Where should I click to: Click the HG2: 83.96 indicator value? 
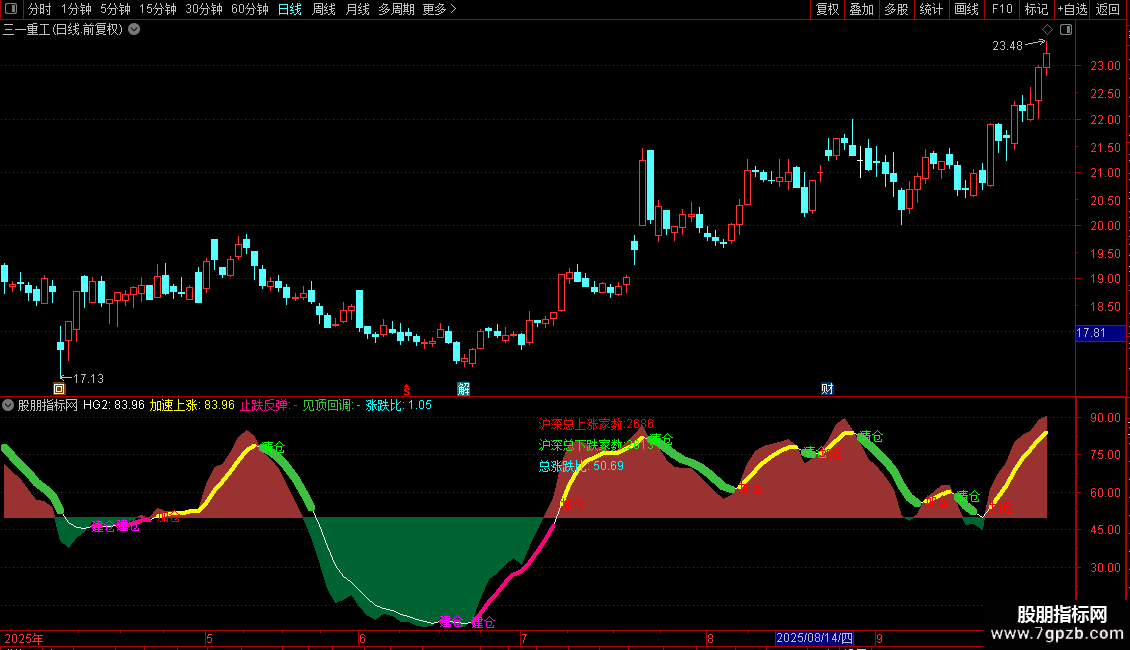[x=114, y=405]
